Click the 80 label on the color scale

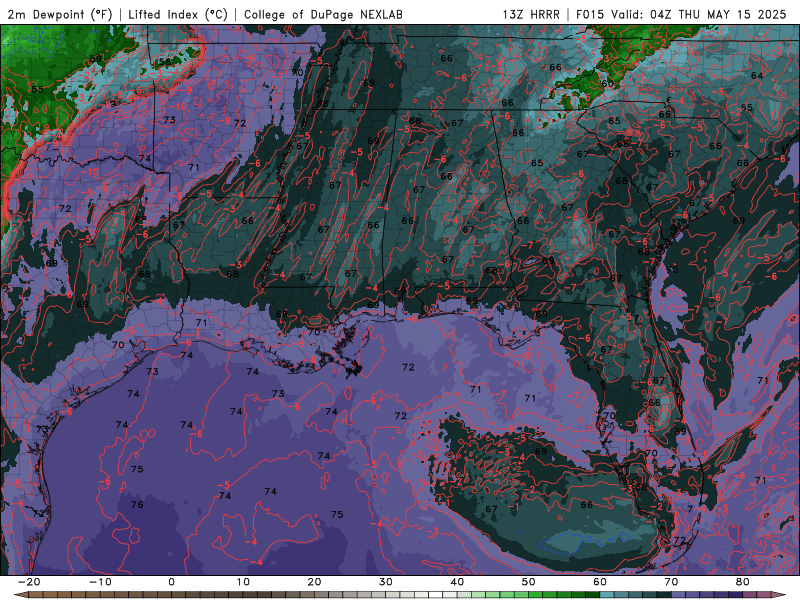coord(743,582)
